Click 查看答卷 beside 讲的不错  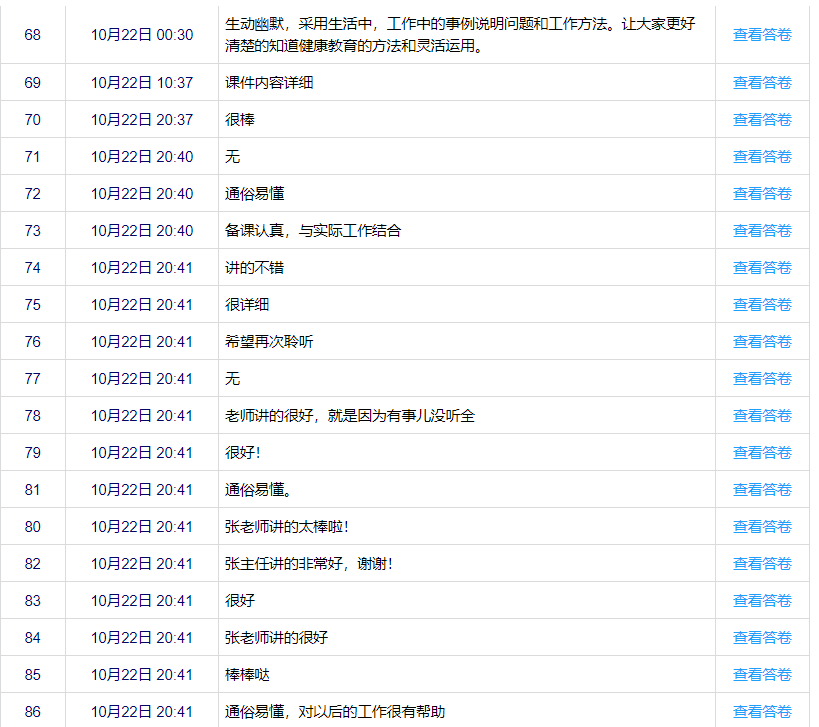(x=762, y=268)
